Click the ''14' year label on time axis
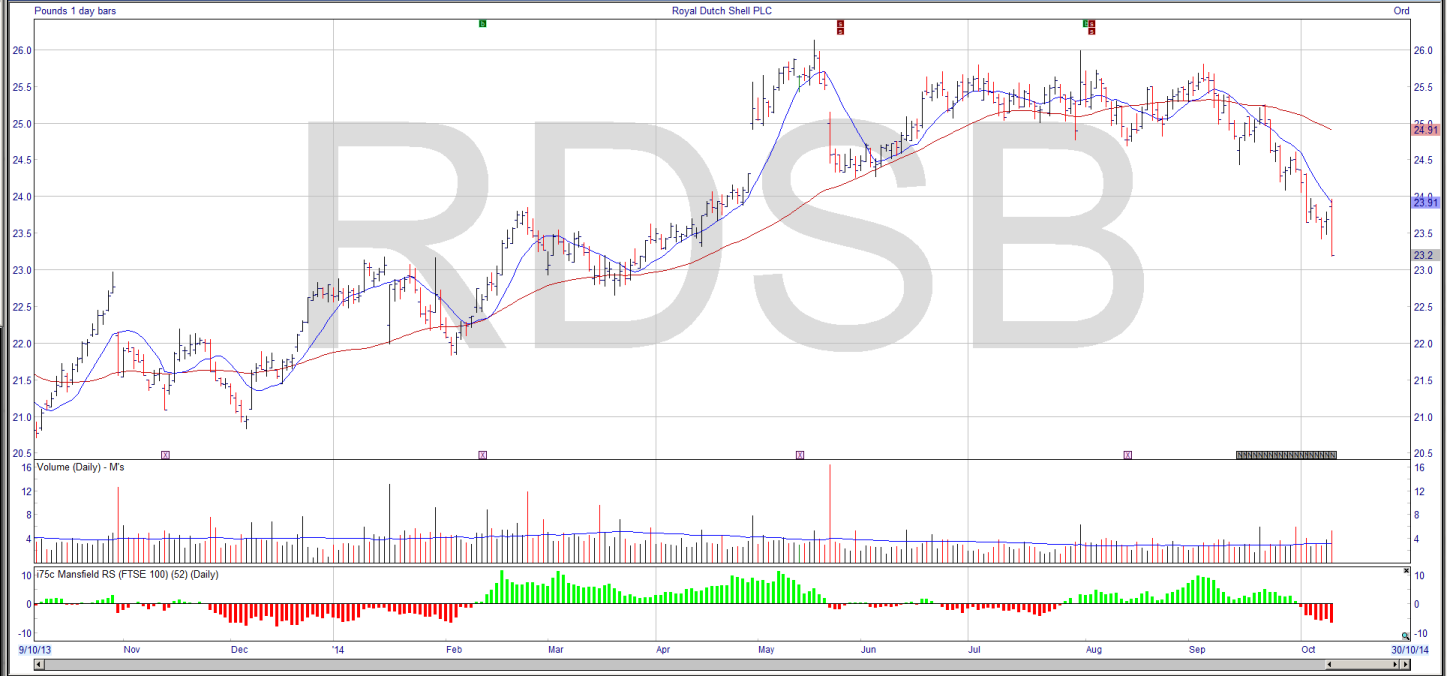The height and width of the screenshot is (676, 1447). [x=339, y=650]
